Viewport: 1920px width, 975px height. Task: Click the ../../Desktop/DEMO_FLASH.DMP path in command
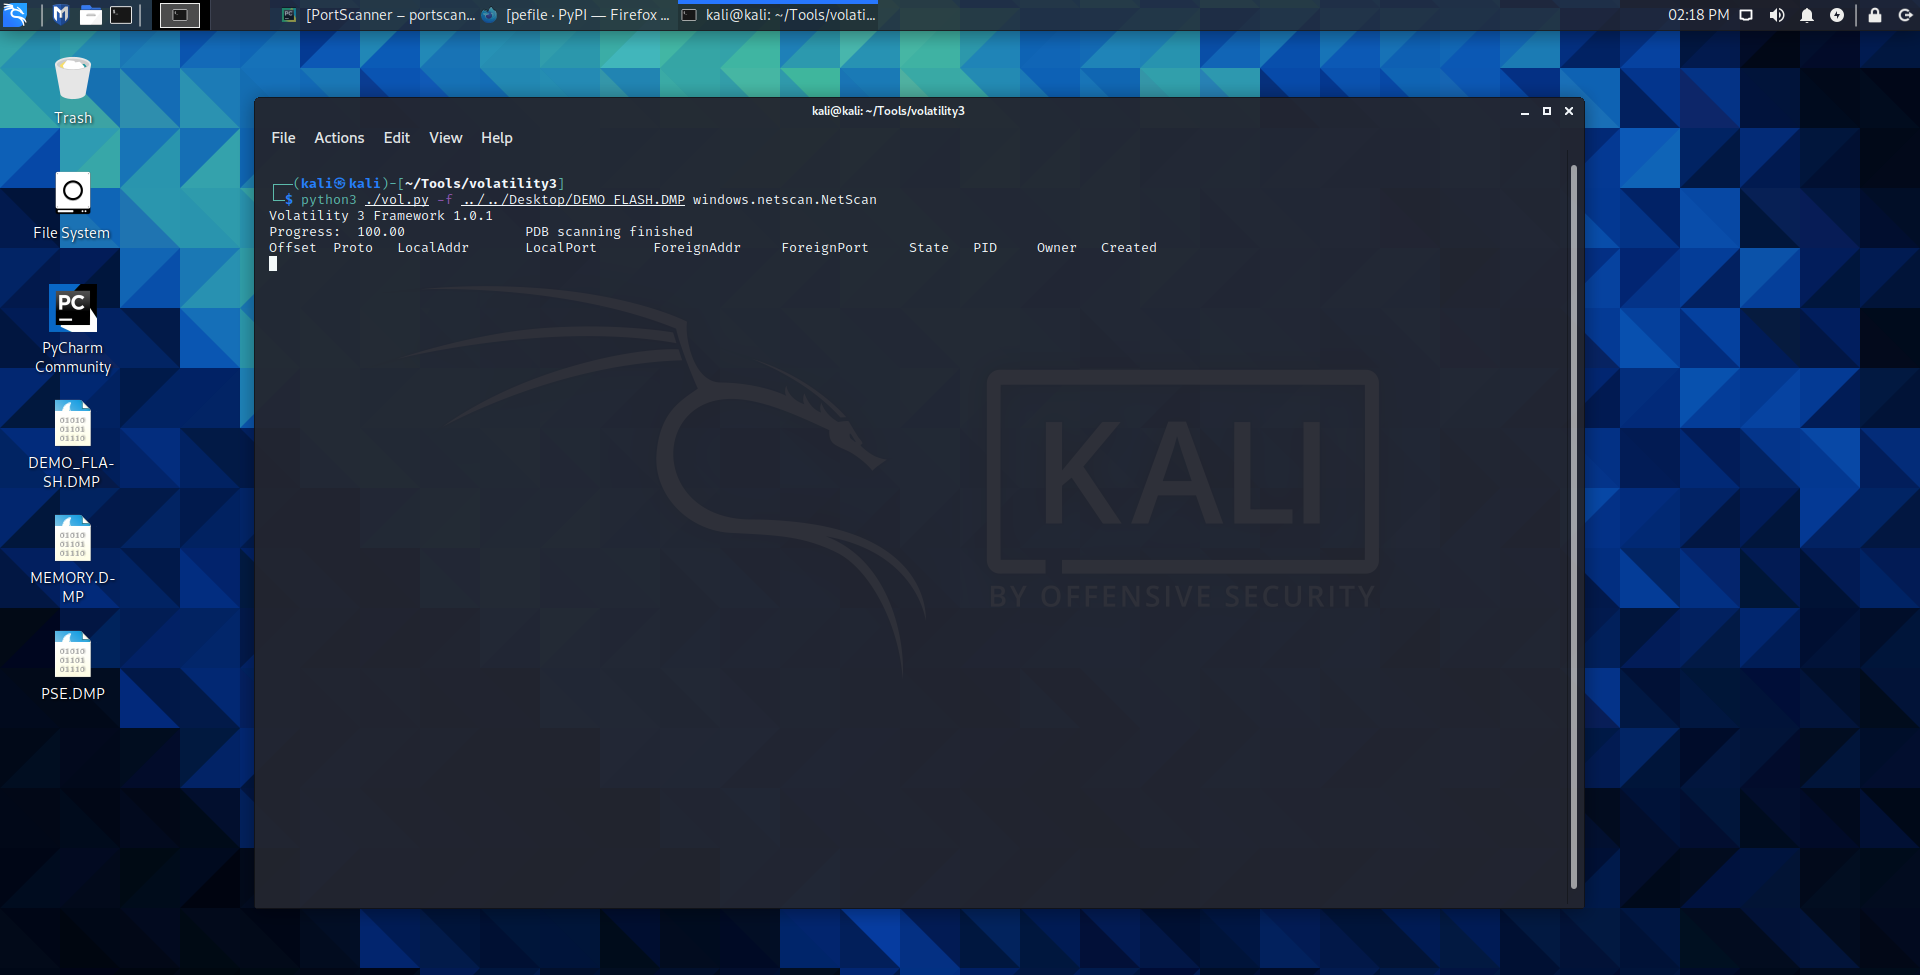573,200
